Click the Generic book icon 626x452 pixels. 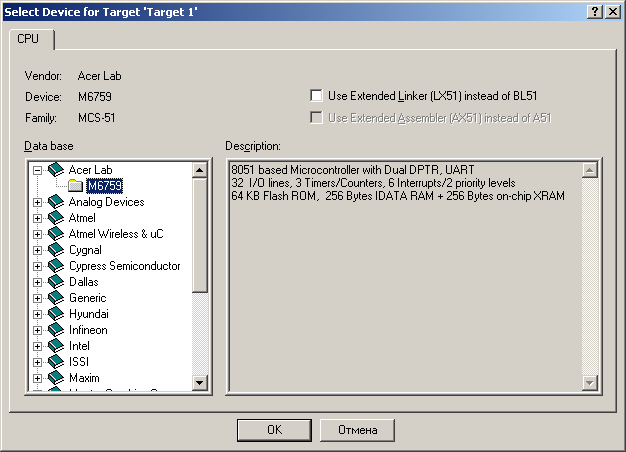coord(56,297)
